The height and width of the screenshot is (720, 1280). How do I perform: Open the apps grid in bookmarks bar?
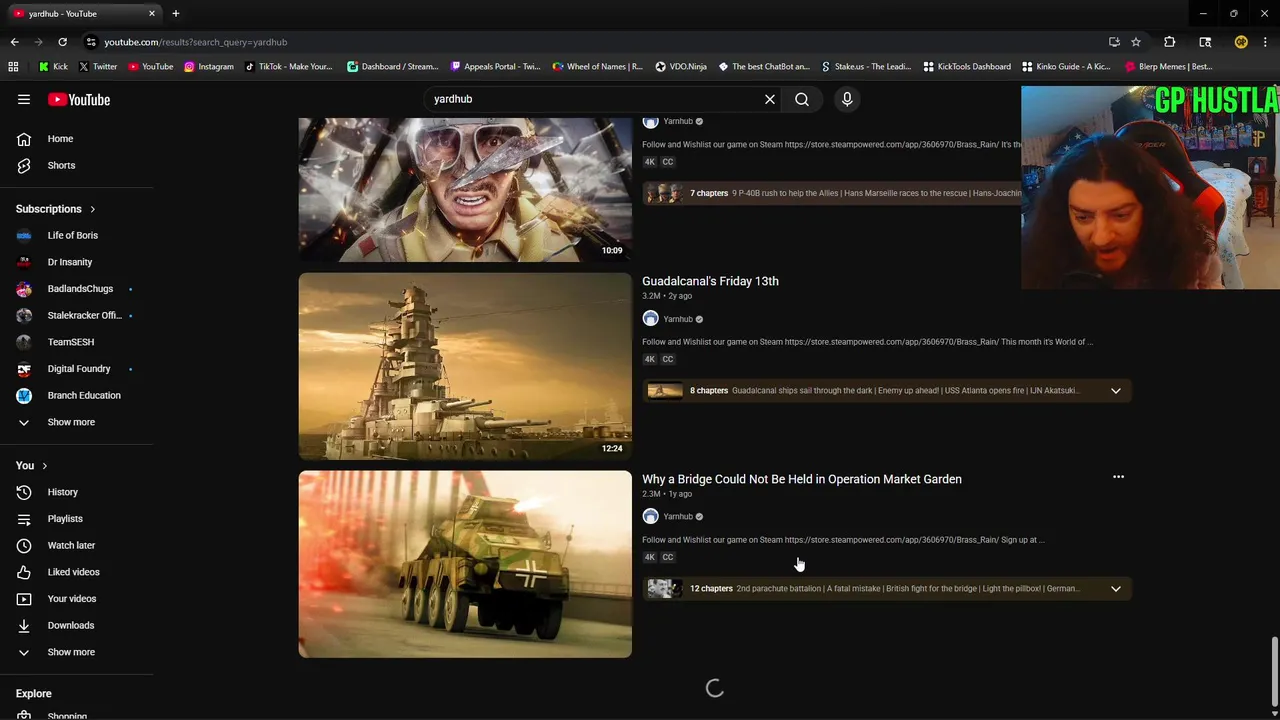(x=13, y=67)
